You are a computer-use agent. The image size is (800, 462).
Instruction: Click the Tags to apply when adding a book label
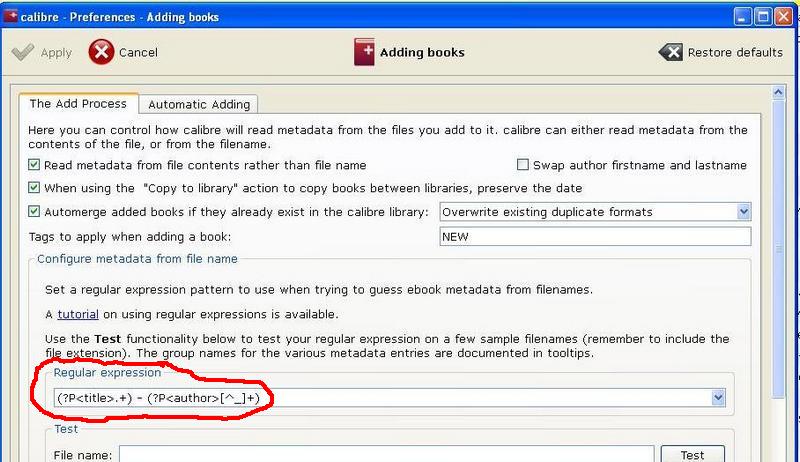pos(130,237)
